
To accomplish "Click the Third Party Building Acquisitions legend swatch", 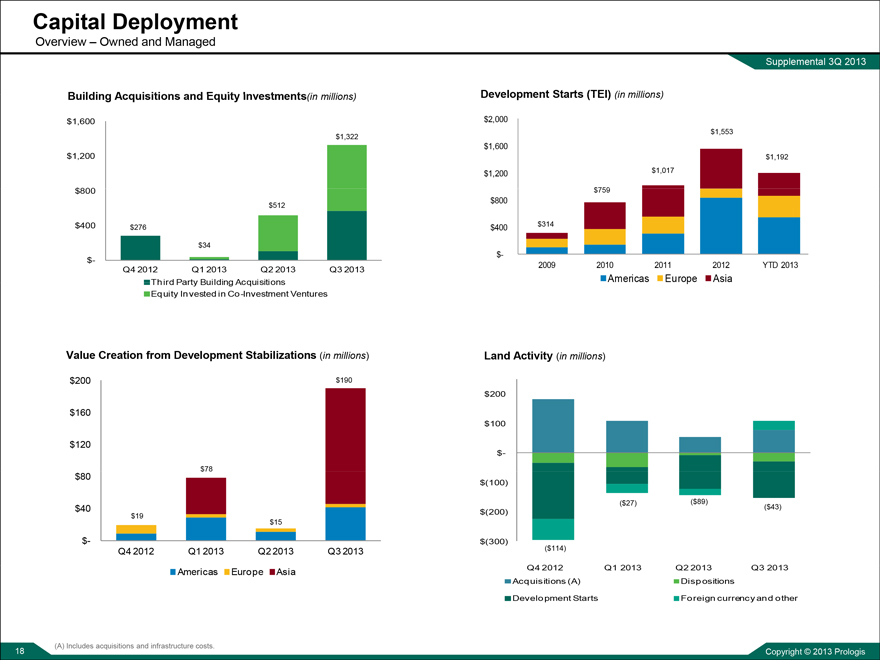I will (147, 282).
